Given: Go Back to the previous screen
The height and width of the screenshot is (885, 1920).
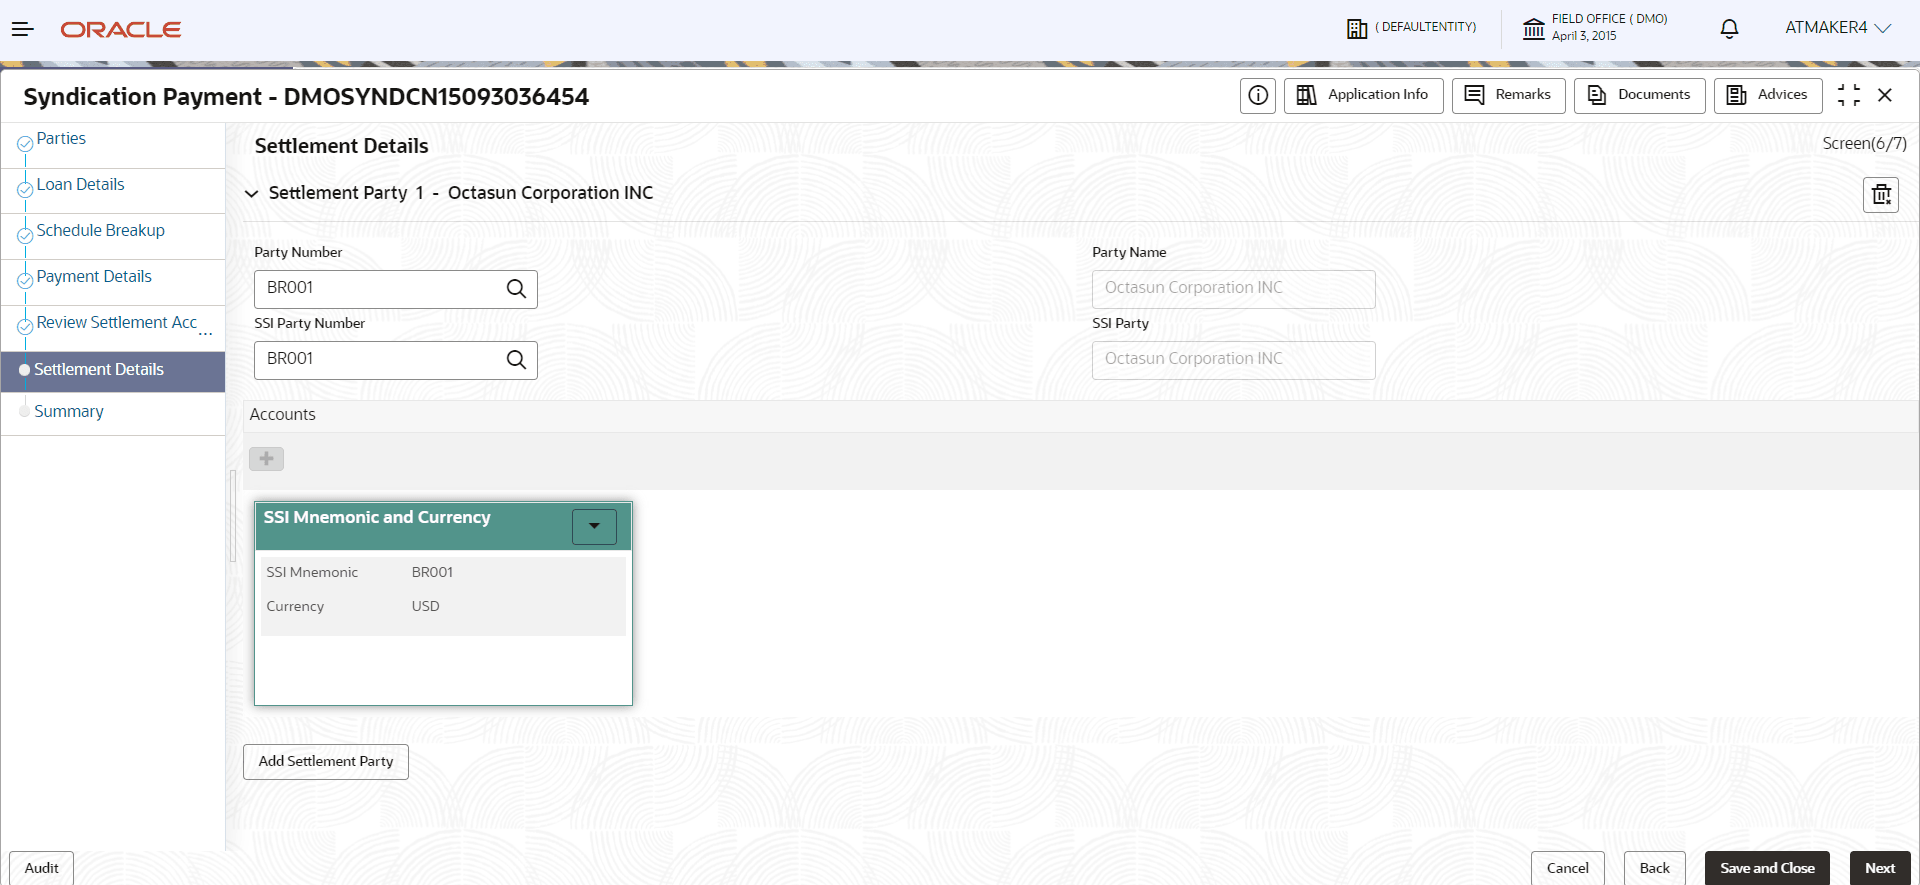Looking at the screenshot, I should (1654, 868).
